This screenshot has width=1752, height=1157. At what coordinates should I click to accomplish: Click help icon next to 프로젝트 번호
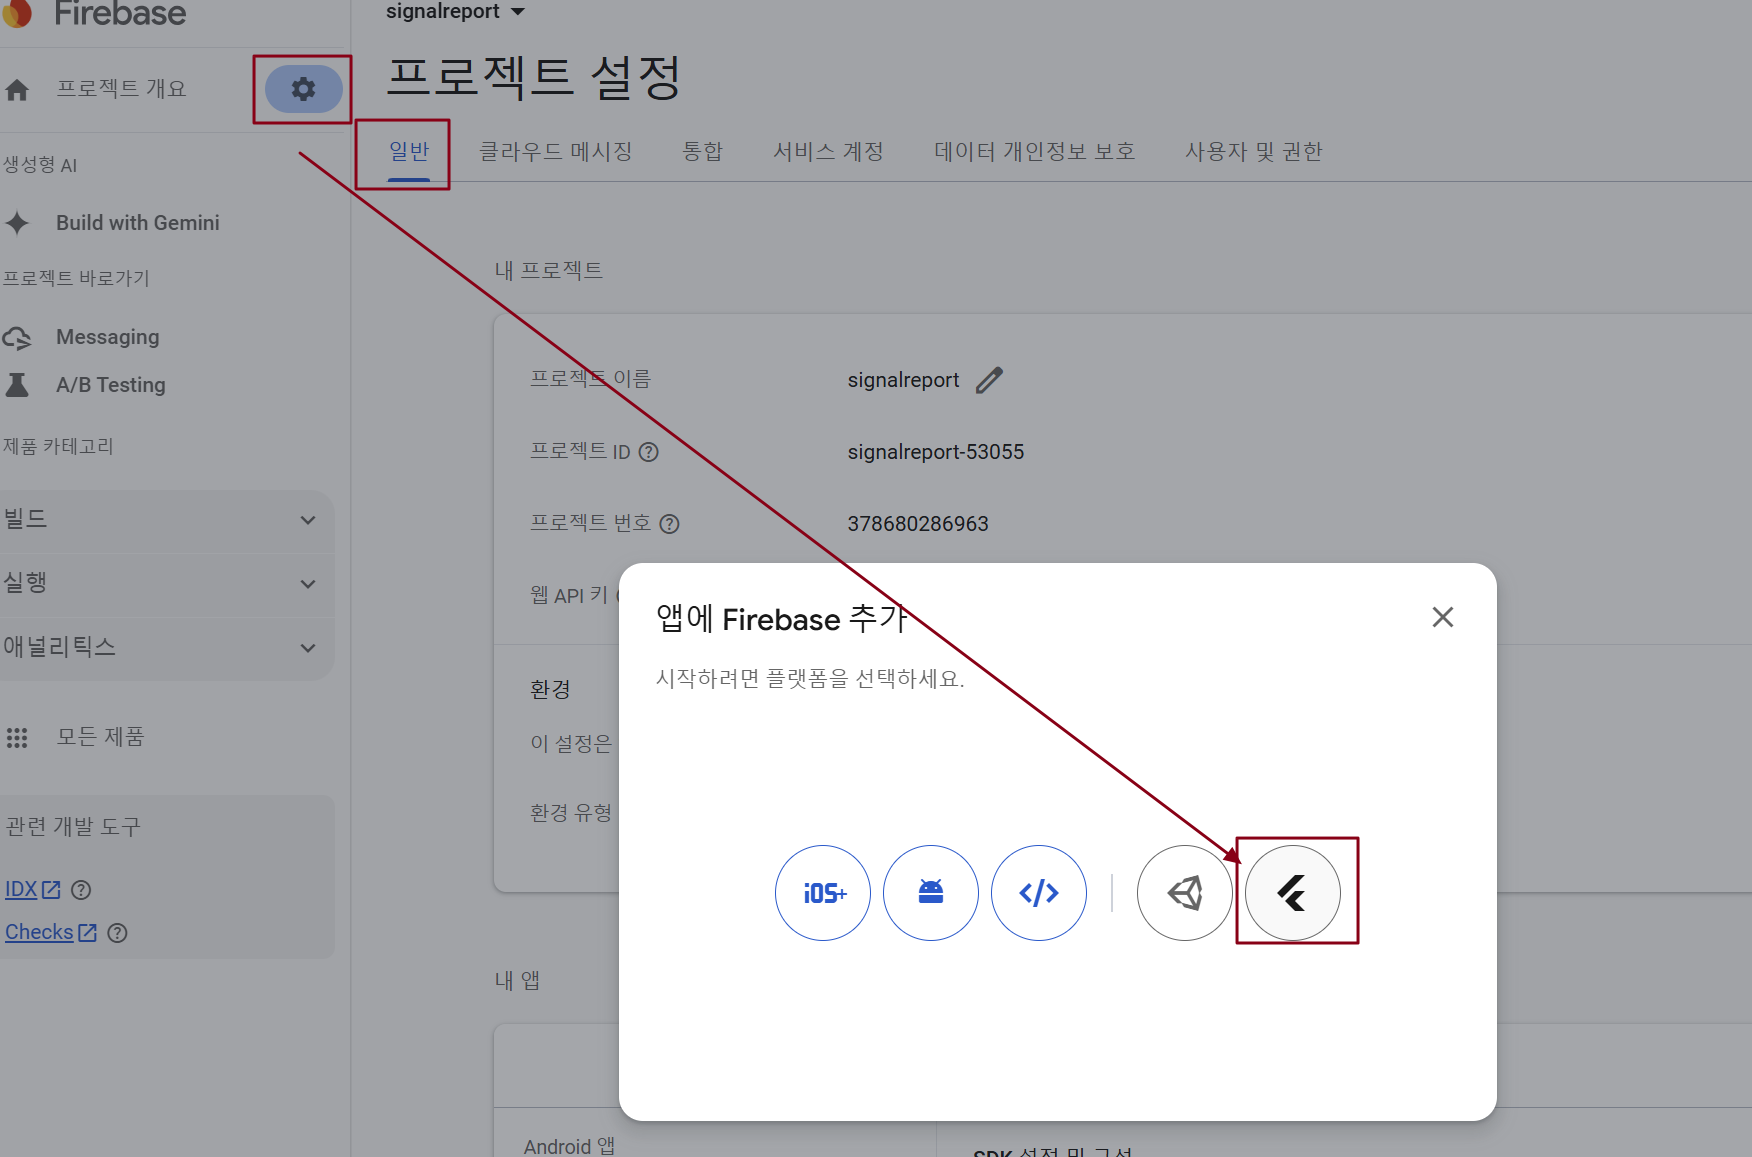coord(670,524)
